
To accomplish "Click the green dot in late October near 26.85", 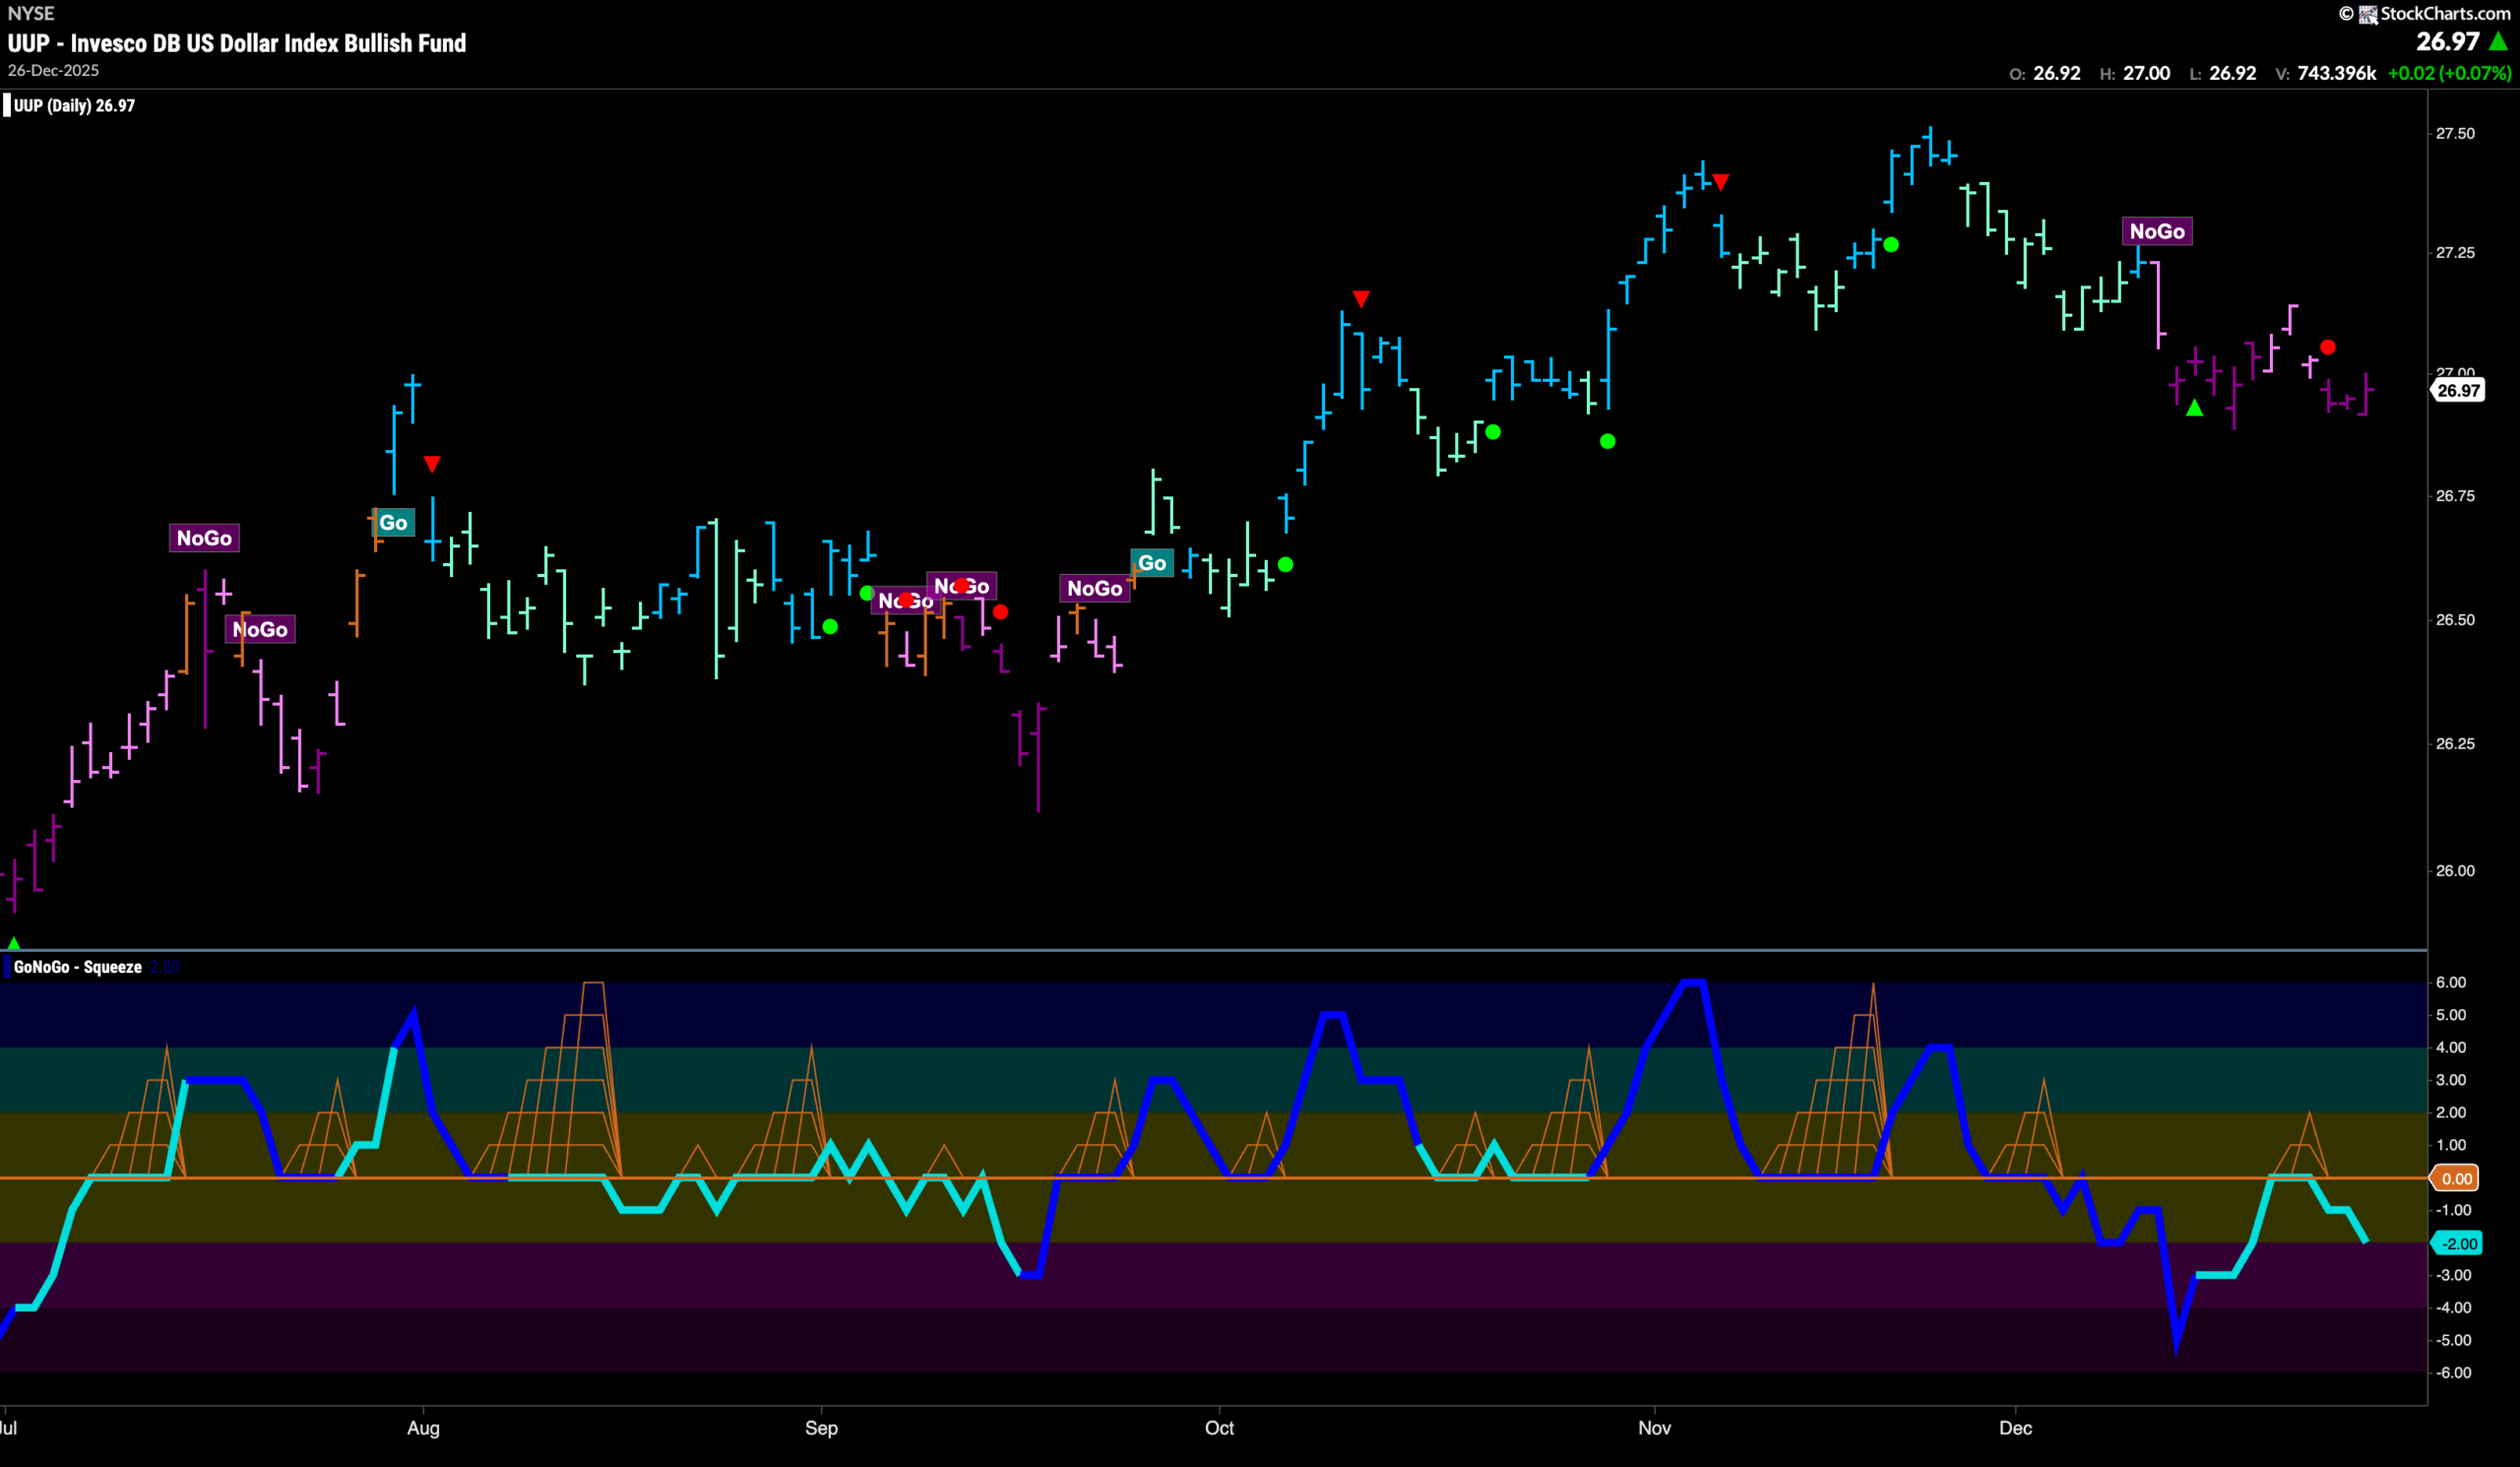I will [x=1608, y=441].
